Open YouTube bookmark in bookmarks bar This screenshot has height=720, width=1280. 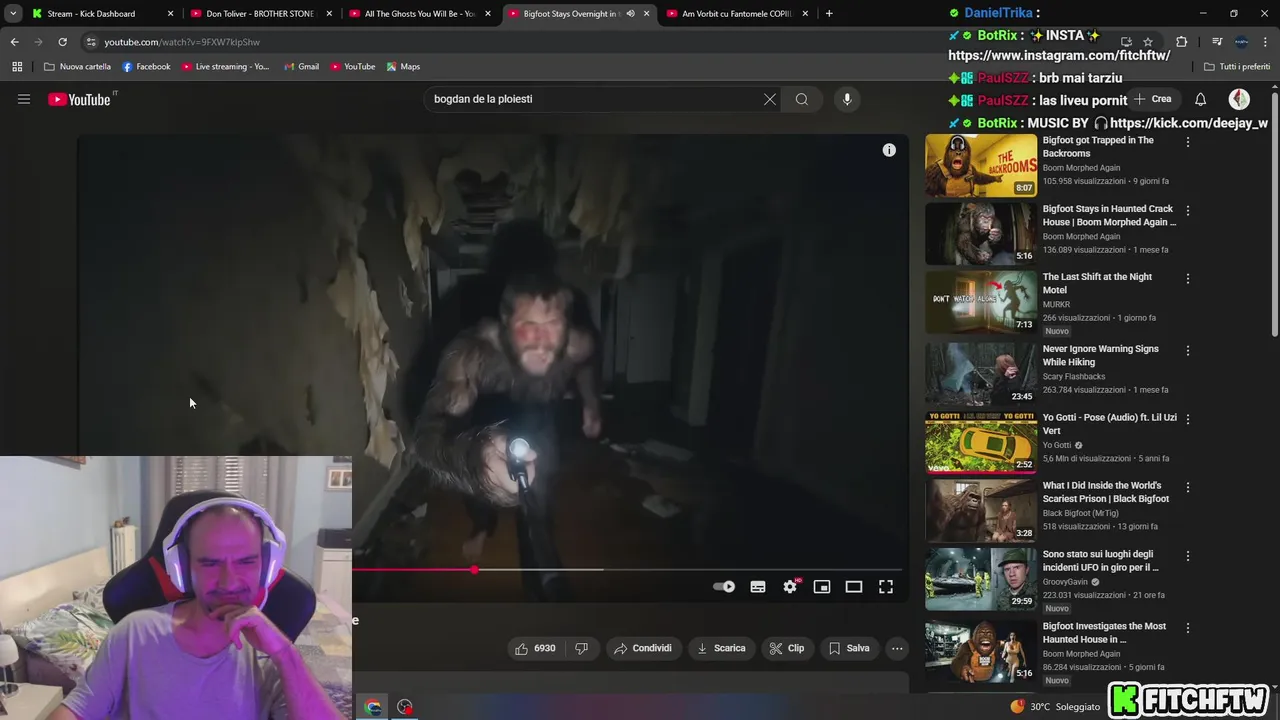[x=352, y=67]
